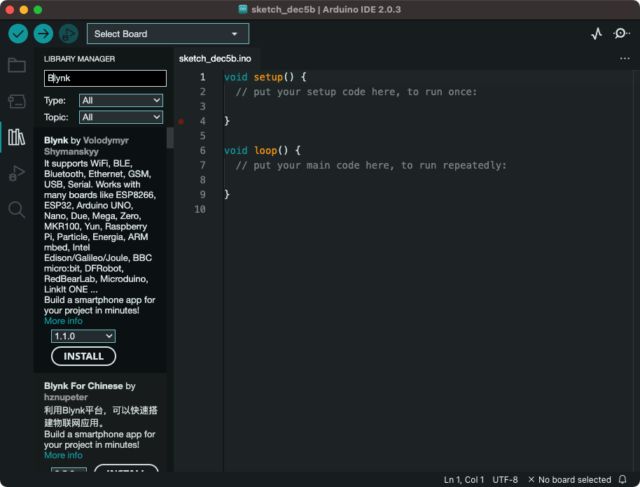The width and height of the screenshot is (640, 487).
Task: Install the Blynk library
Action: 83,356
